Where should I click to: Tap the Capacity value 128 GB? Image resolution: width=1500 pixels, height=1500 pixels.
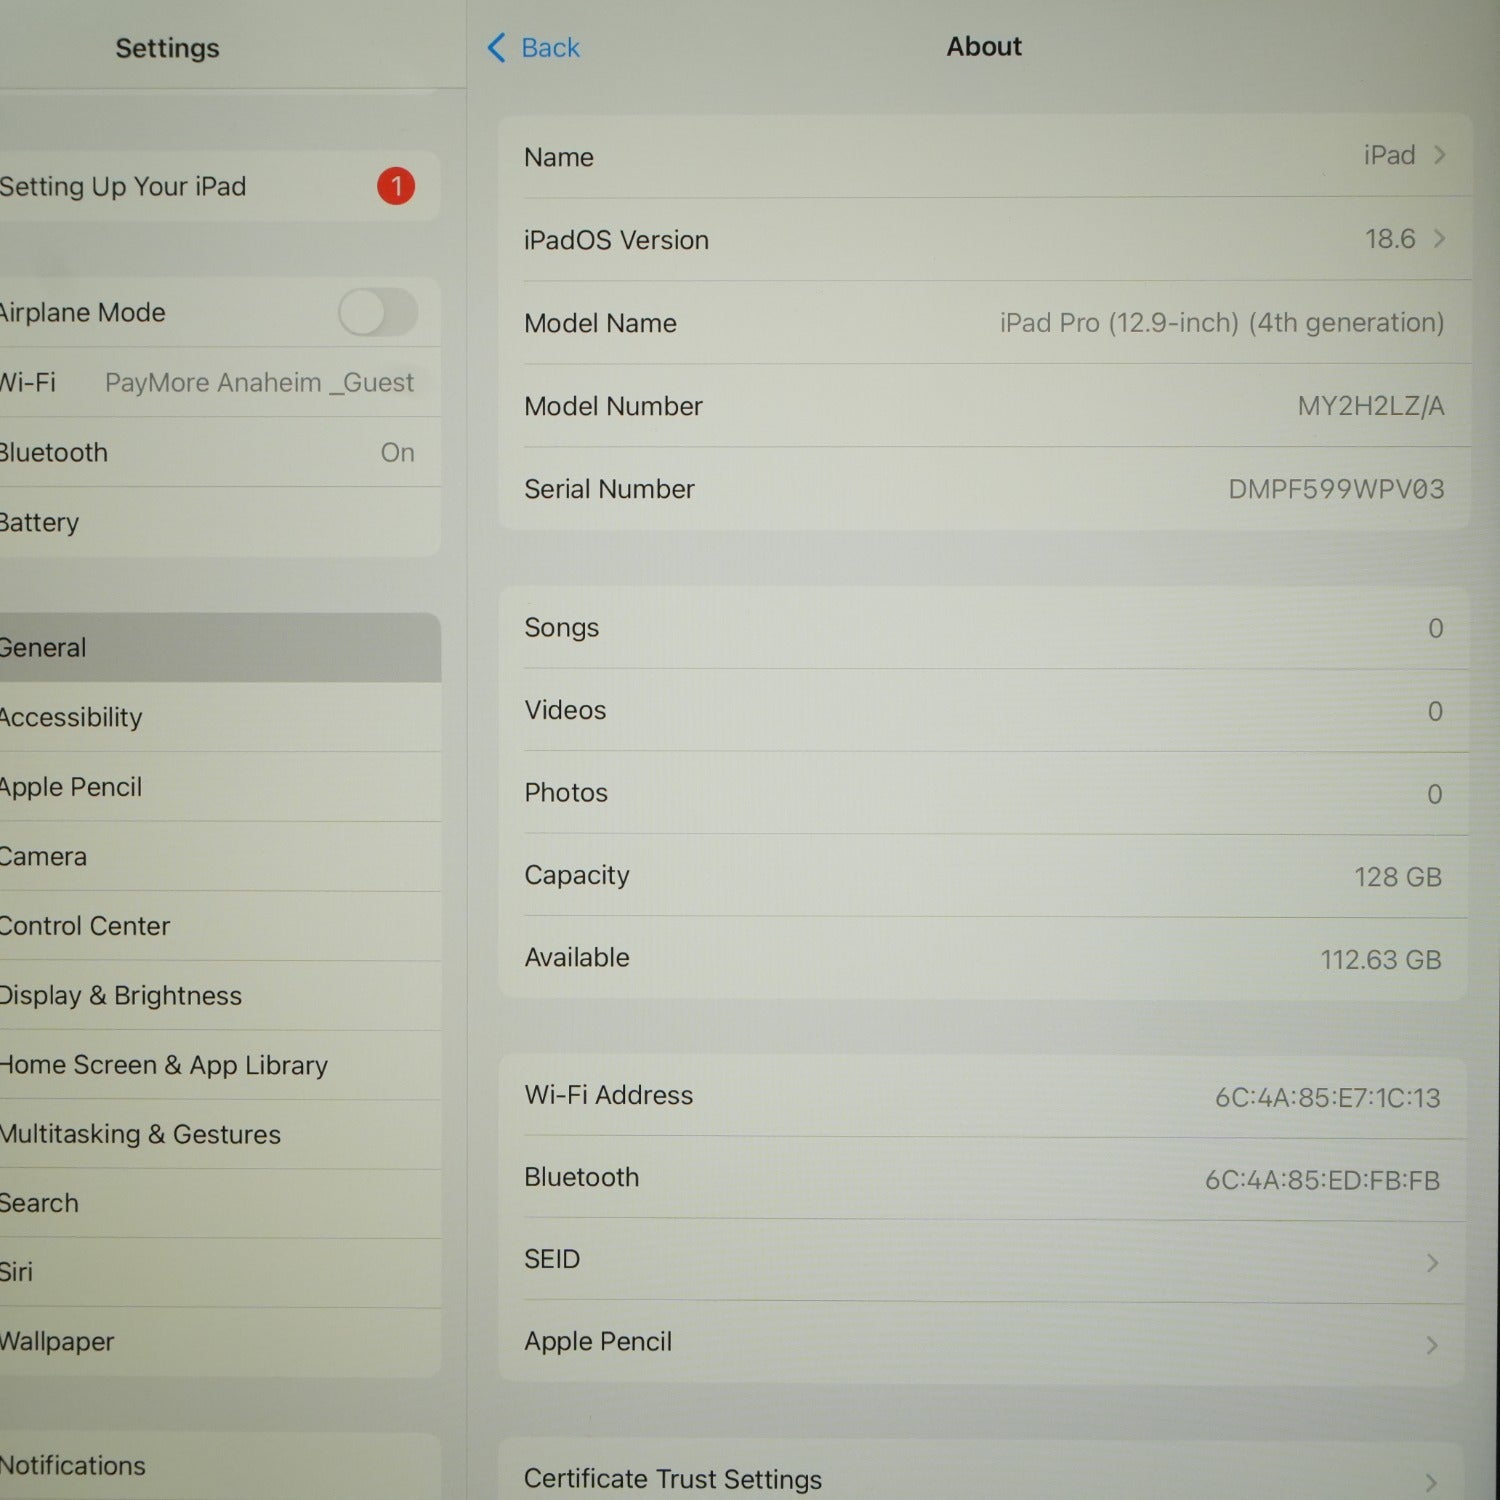tap(1398, 877)
